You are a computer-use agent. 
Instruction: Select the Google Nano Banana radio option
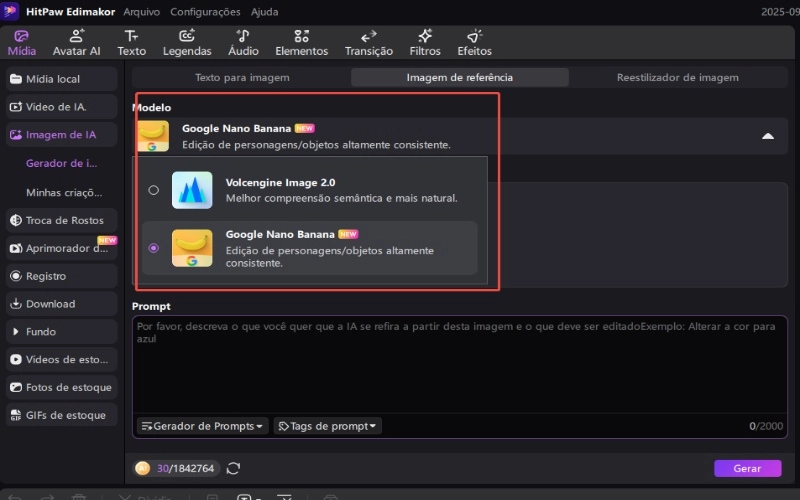(153, 248)
